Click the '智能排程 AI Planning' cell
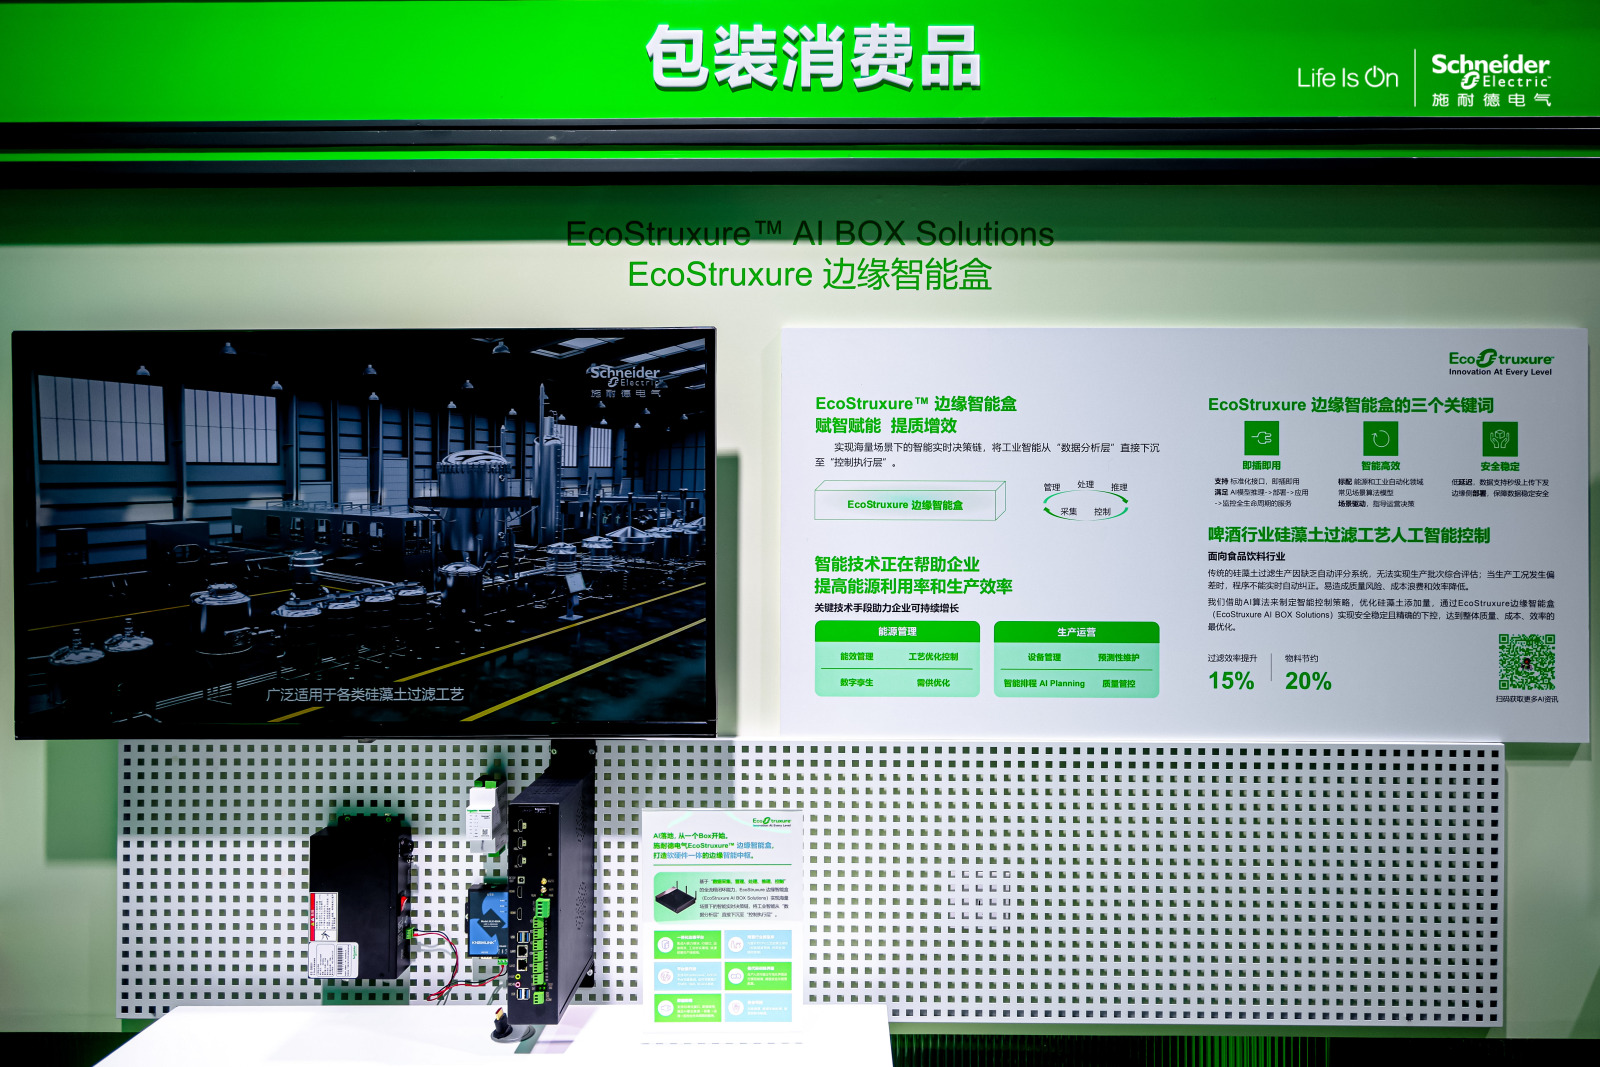The image size is (1600, 1067). (x=1044, y=684)
